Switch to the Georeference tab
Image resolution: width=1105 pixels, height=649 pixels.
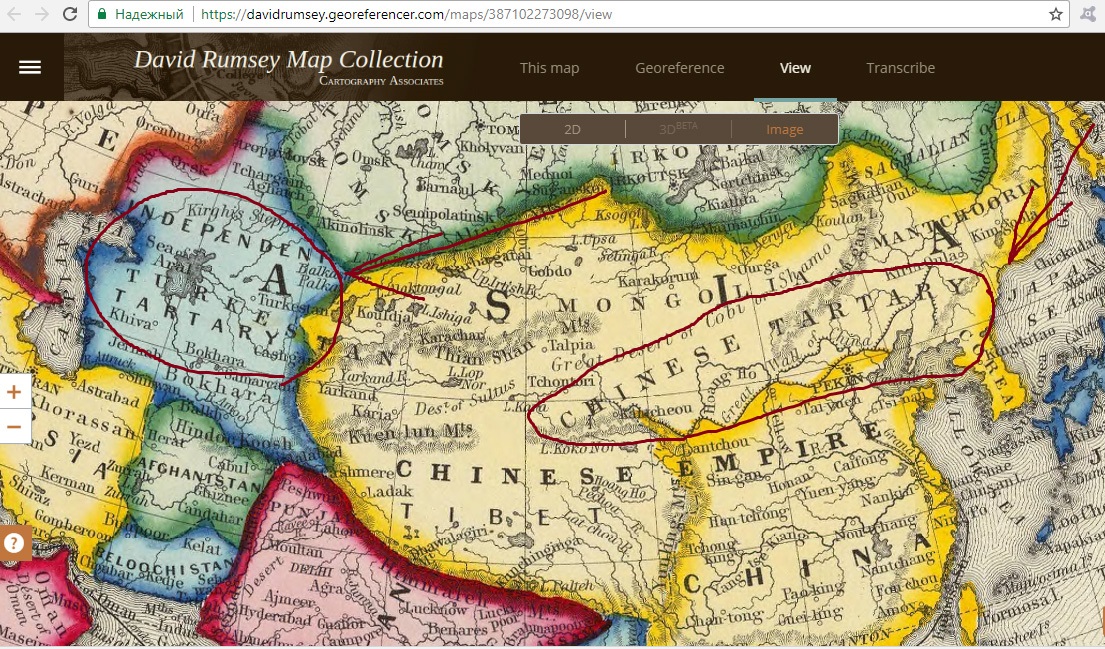point(679,68)
